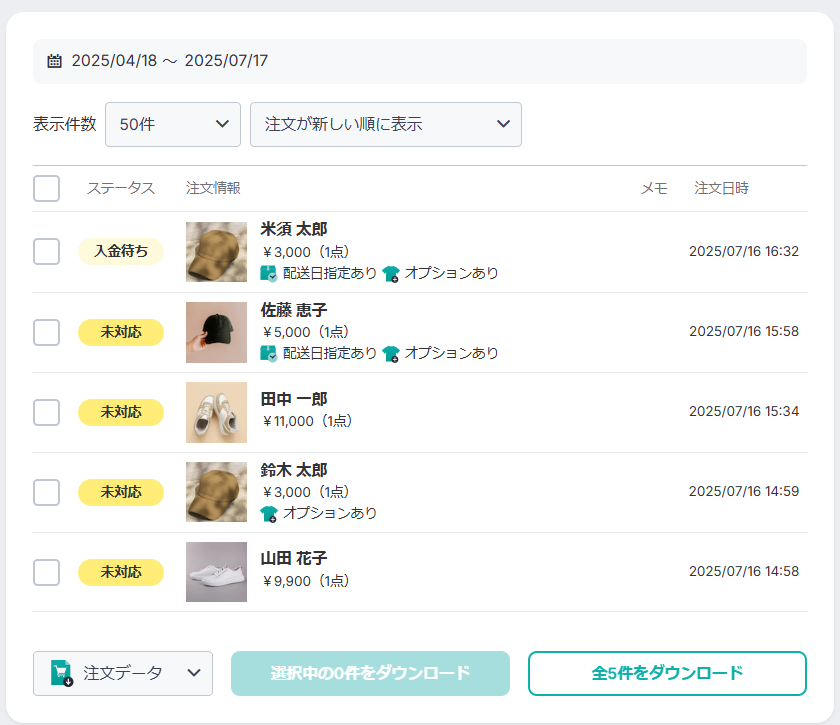This screenshot has height=725, width=840.
Task: Click black cap thumbnail of 佐藤 恵子 order
Action: click(216, 332)
